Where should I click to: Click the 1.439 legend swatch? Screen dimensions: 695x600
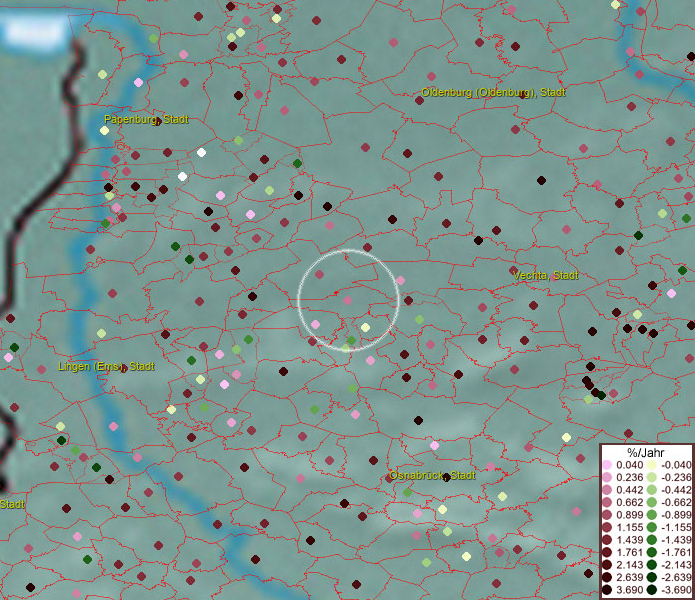click(607, 540)
